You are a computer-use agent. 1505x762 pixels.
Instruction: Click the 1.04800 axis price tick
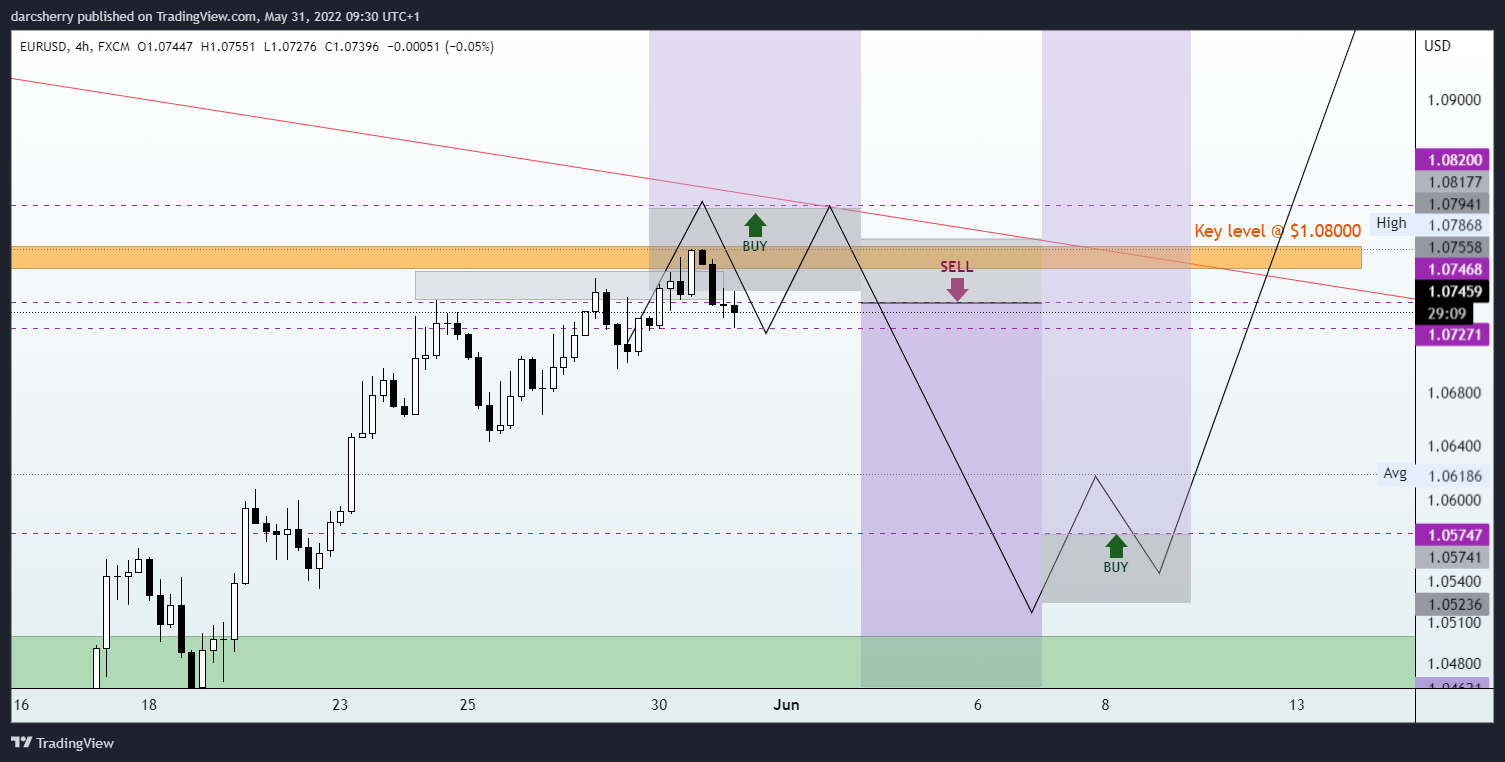1453,663
